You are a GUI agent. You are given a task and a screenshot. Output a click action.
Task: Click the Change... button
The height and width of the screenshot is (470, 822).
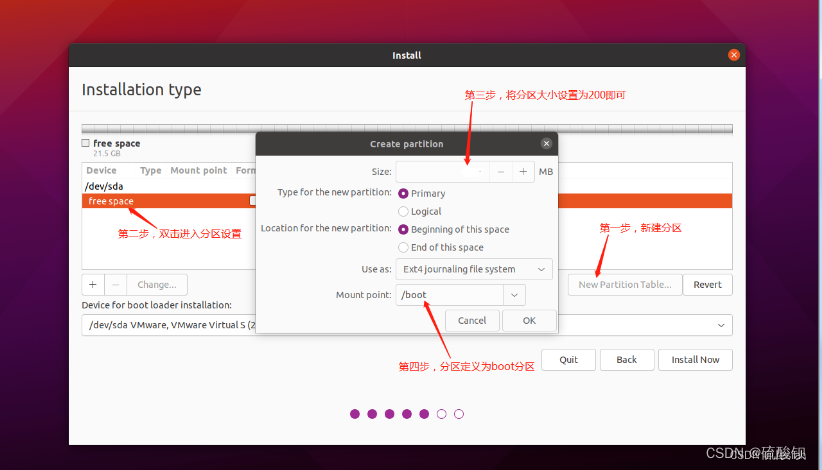[157, 285]
